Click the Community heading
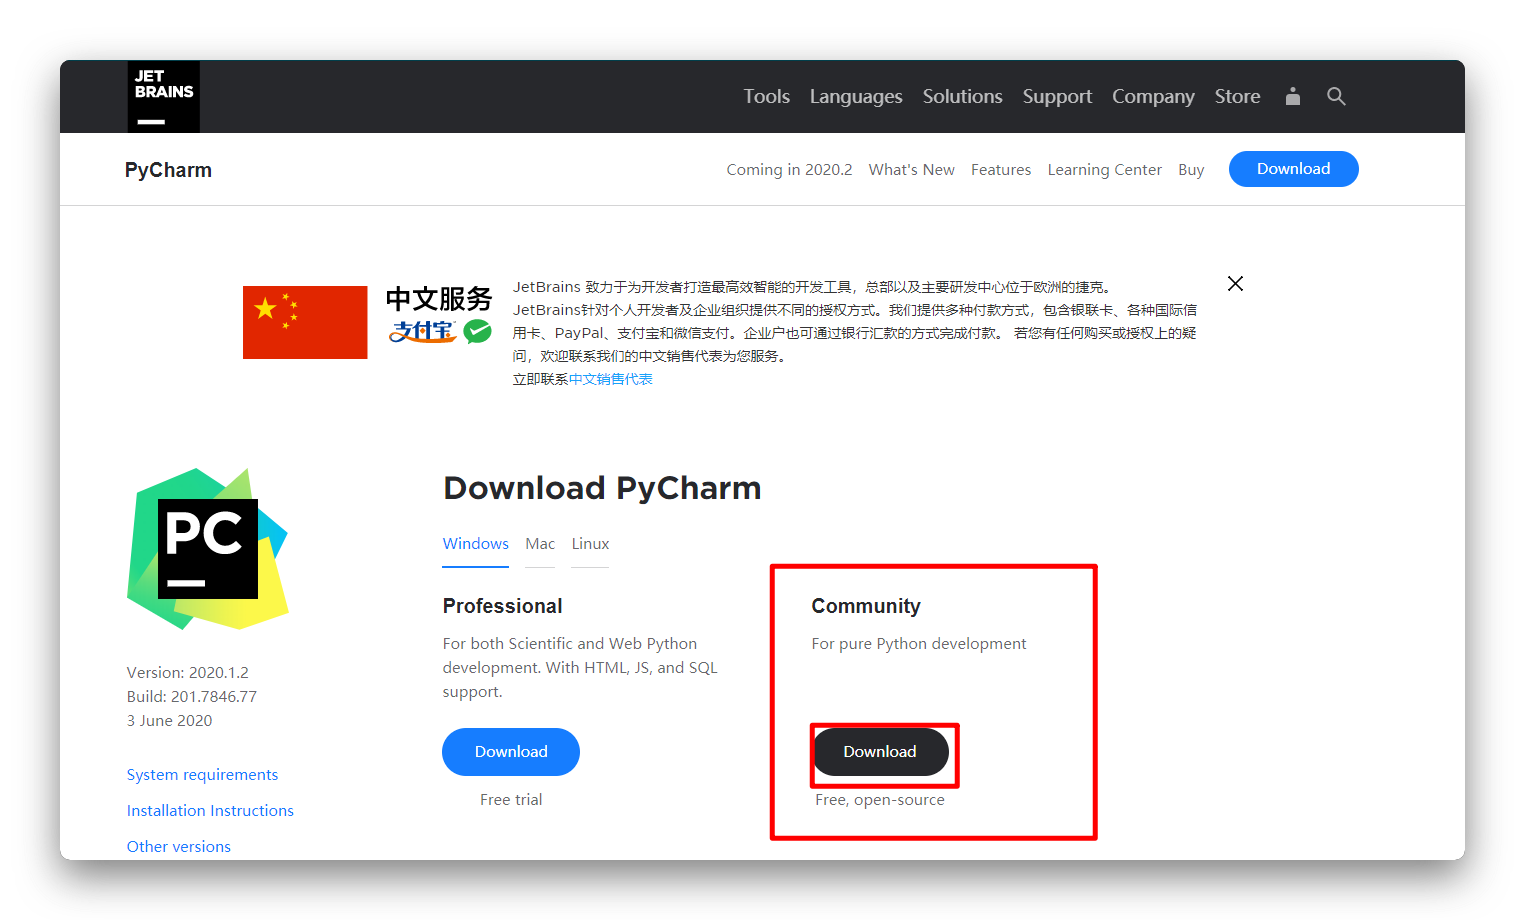 [866, 606]
